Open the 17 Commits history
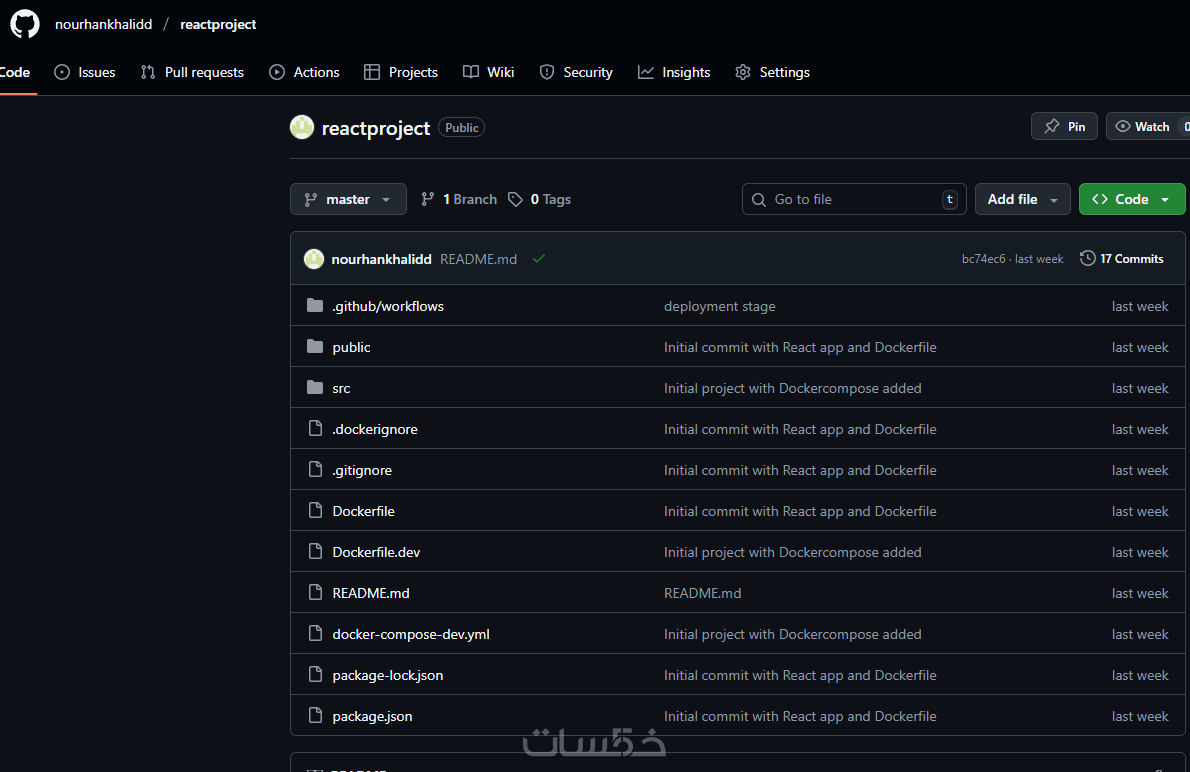This screenshot has height=772, width=1190. [x=1122, y=259]
